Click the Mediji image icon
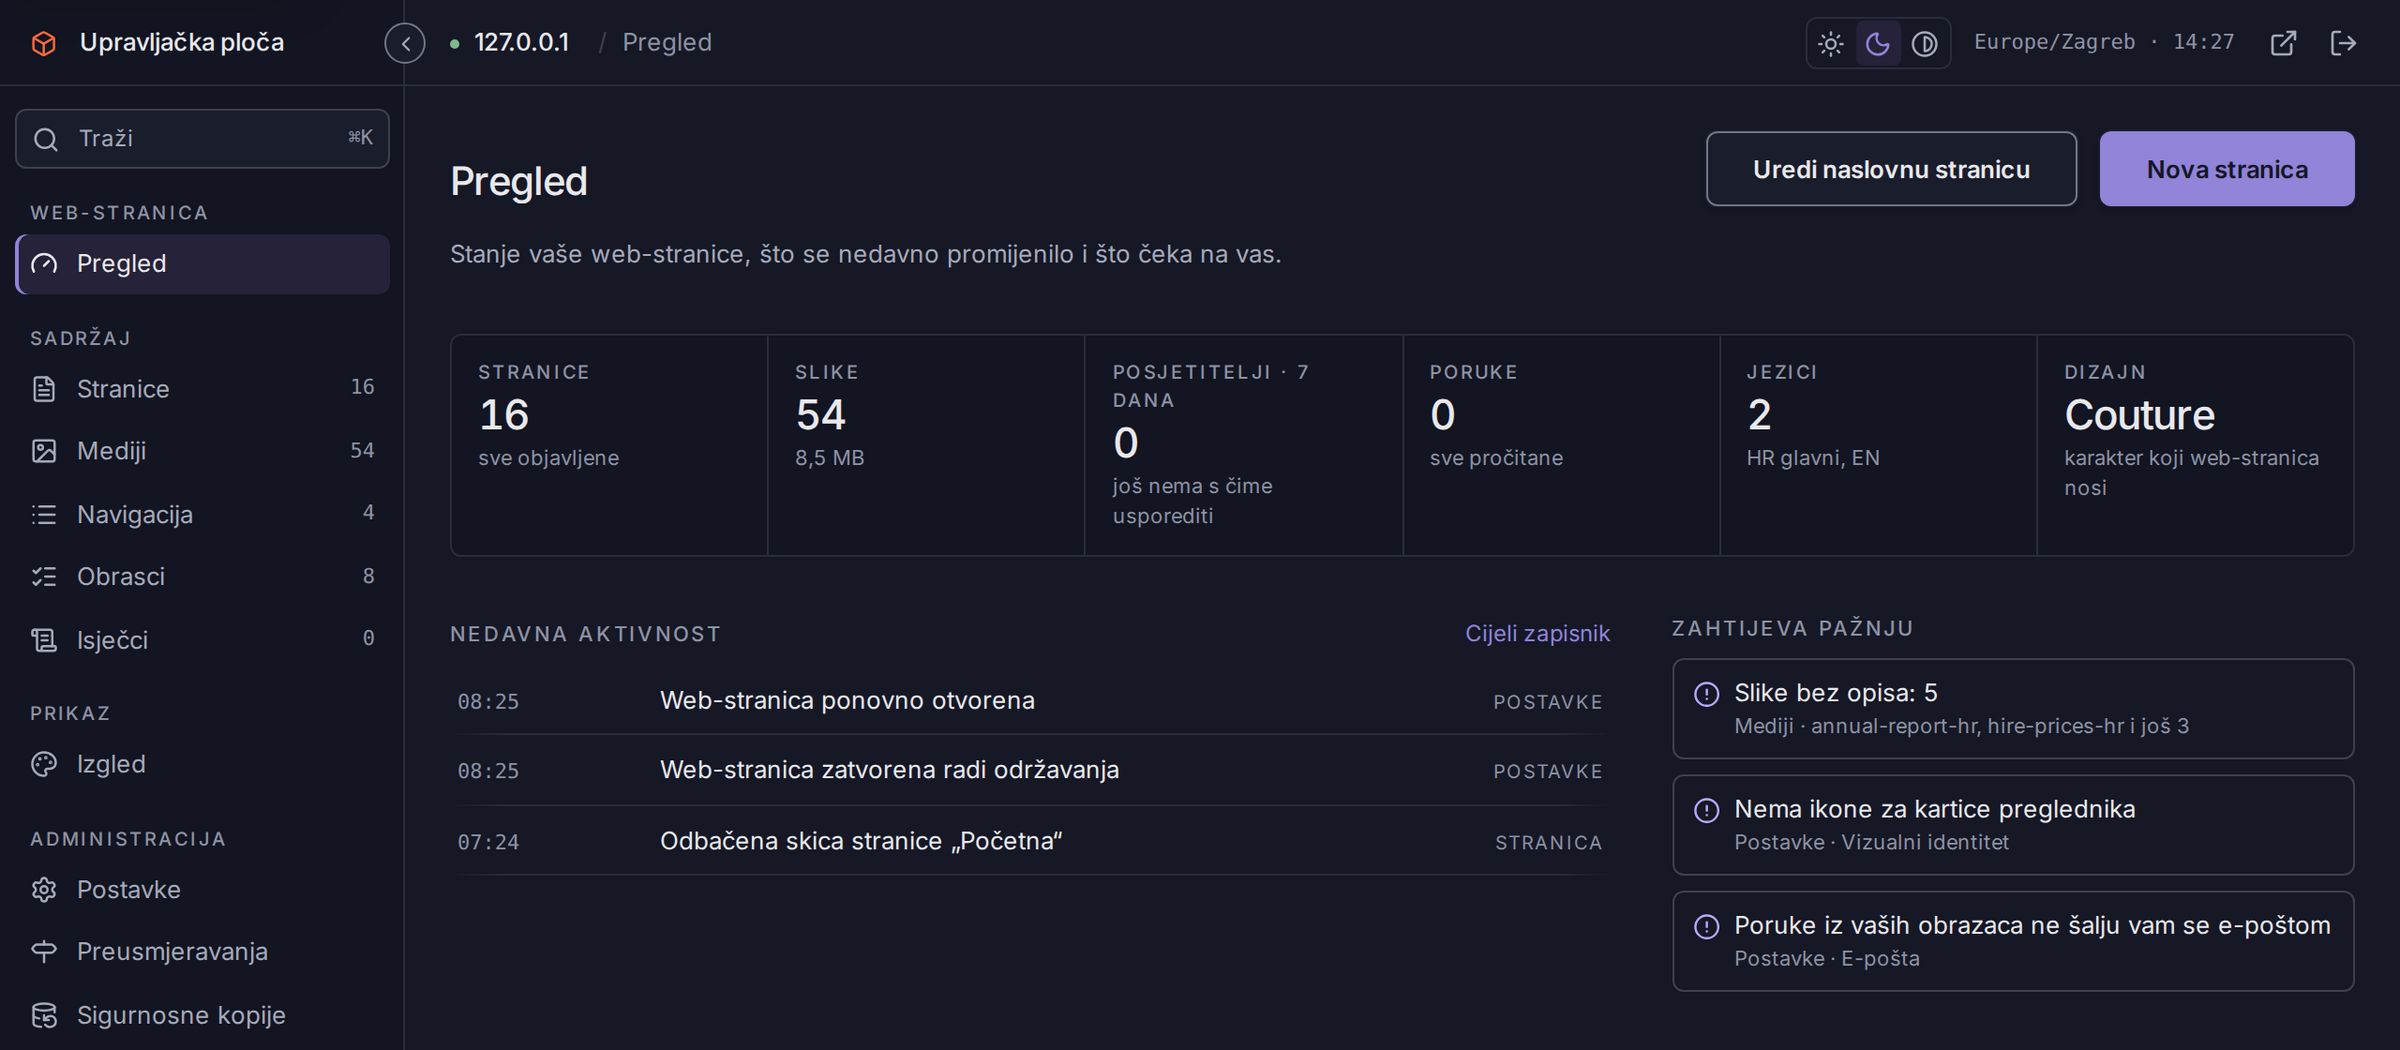The height and width of the screenshot is (1050, 2400). [44, 451]
